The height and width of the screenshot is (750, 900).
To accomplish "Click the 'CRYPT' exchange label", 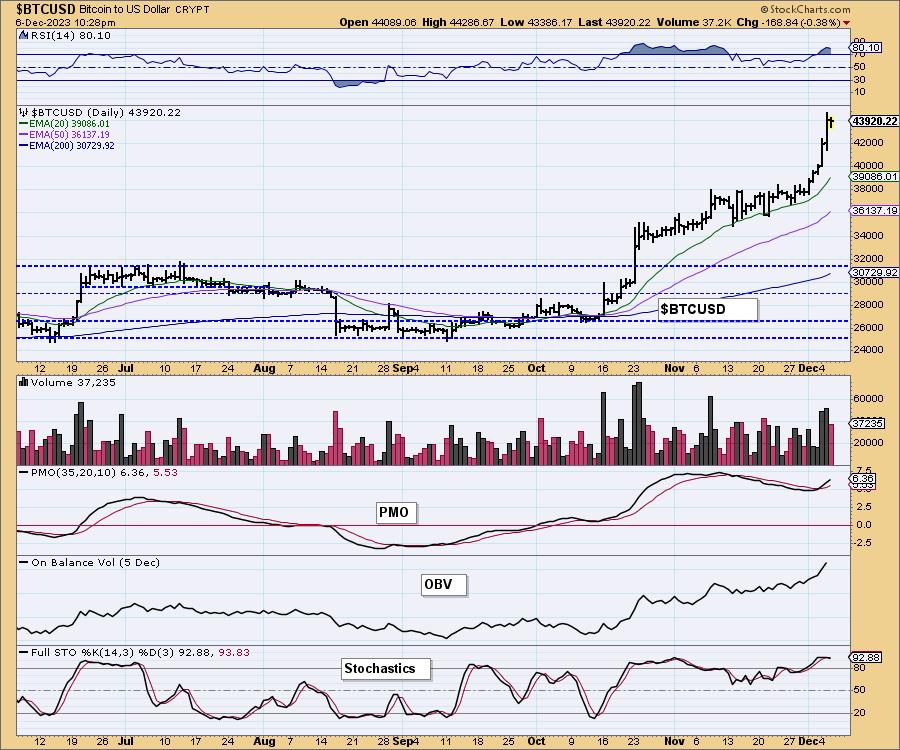I will click(192, 10).
